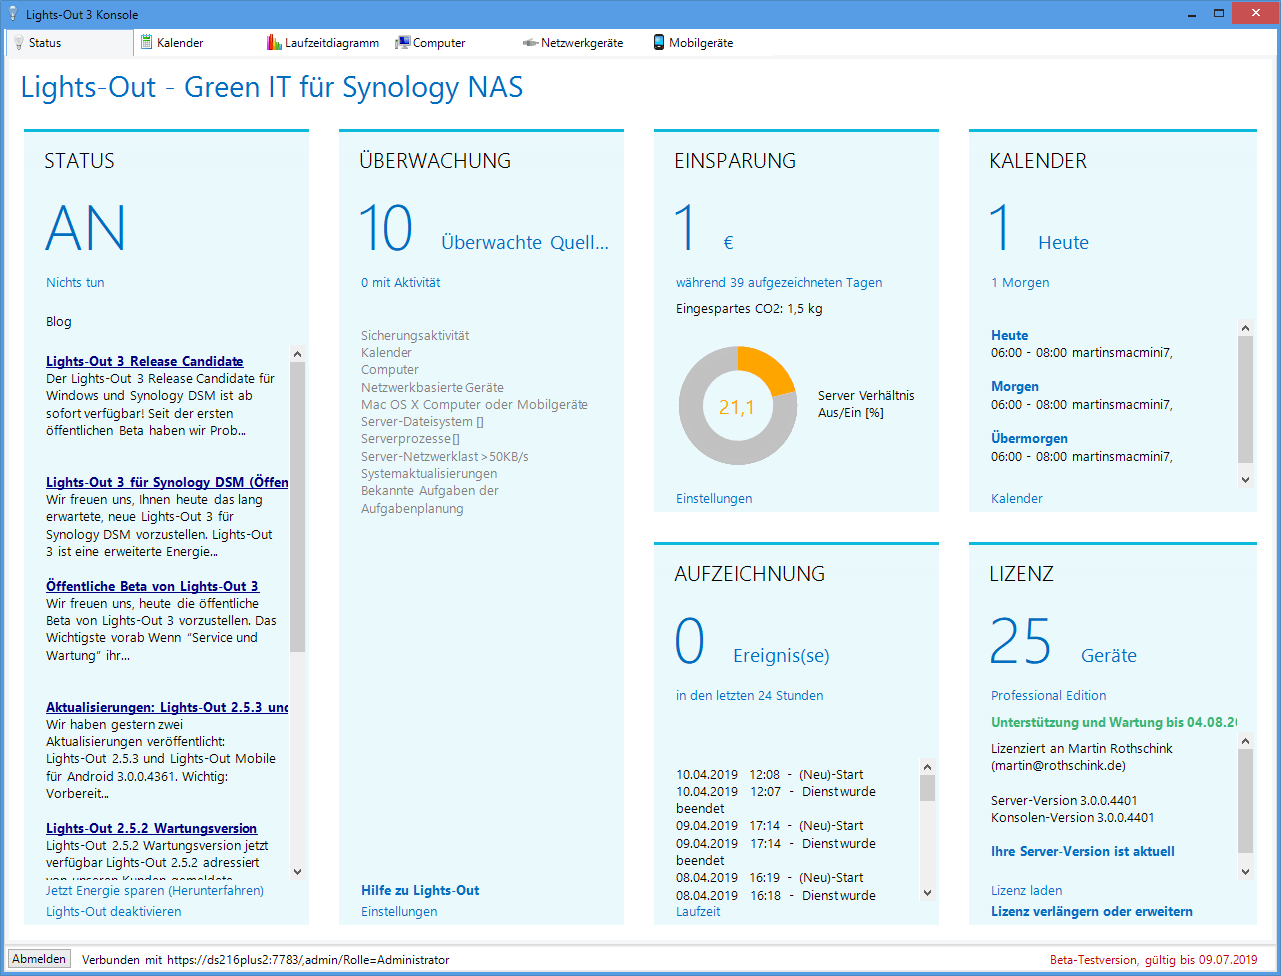1281x976 pixels.
Task: Click 'Jetzt Energie sparen (Herunterfahren)' link
Action: [x=155, y=891]
